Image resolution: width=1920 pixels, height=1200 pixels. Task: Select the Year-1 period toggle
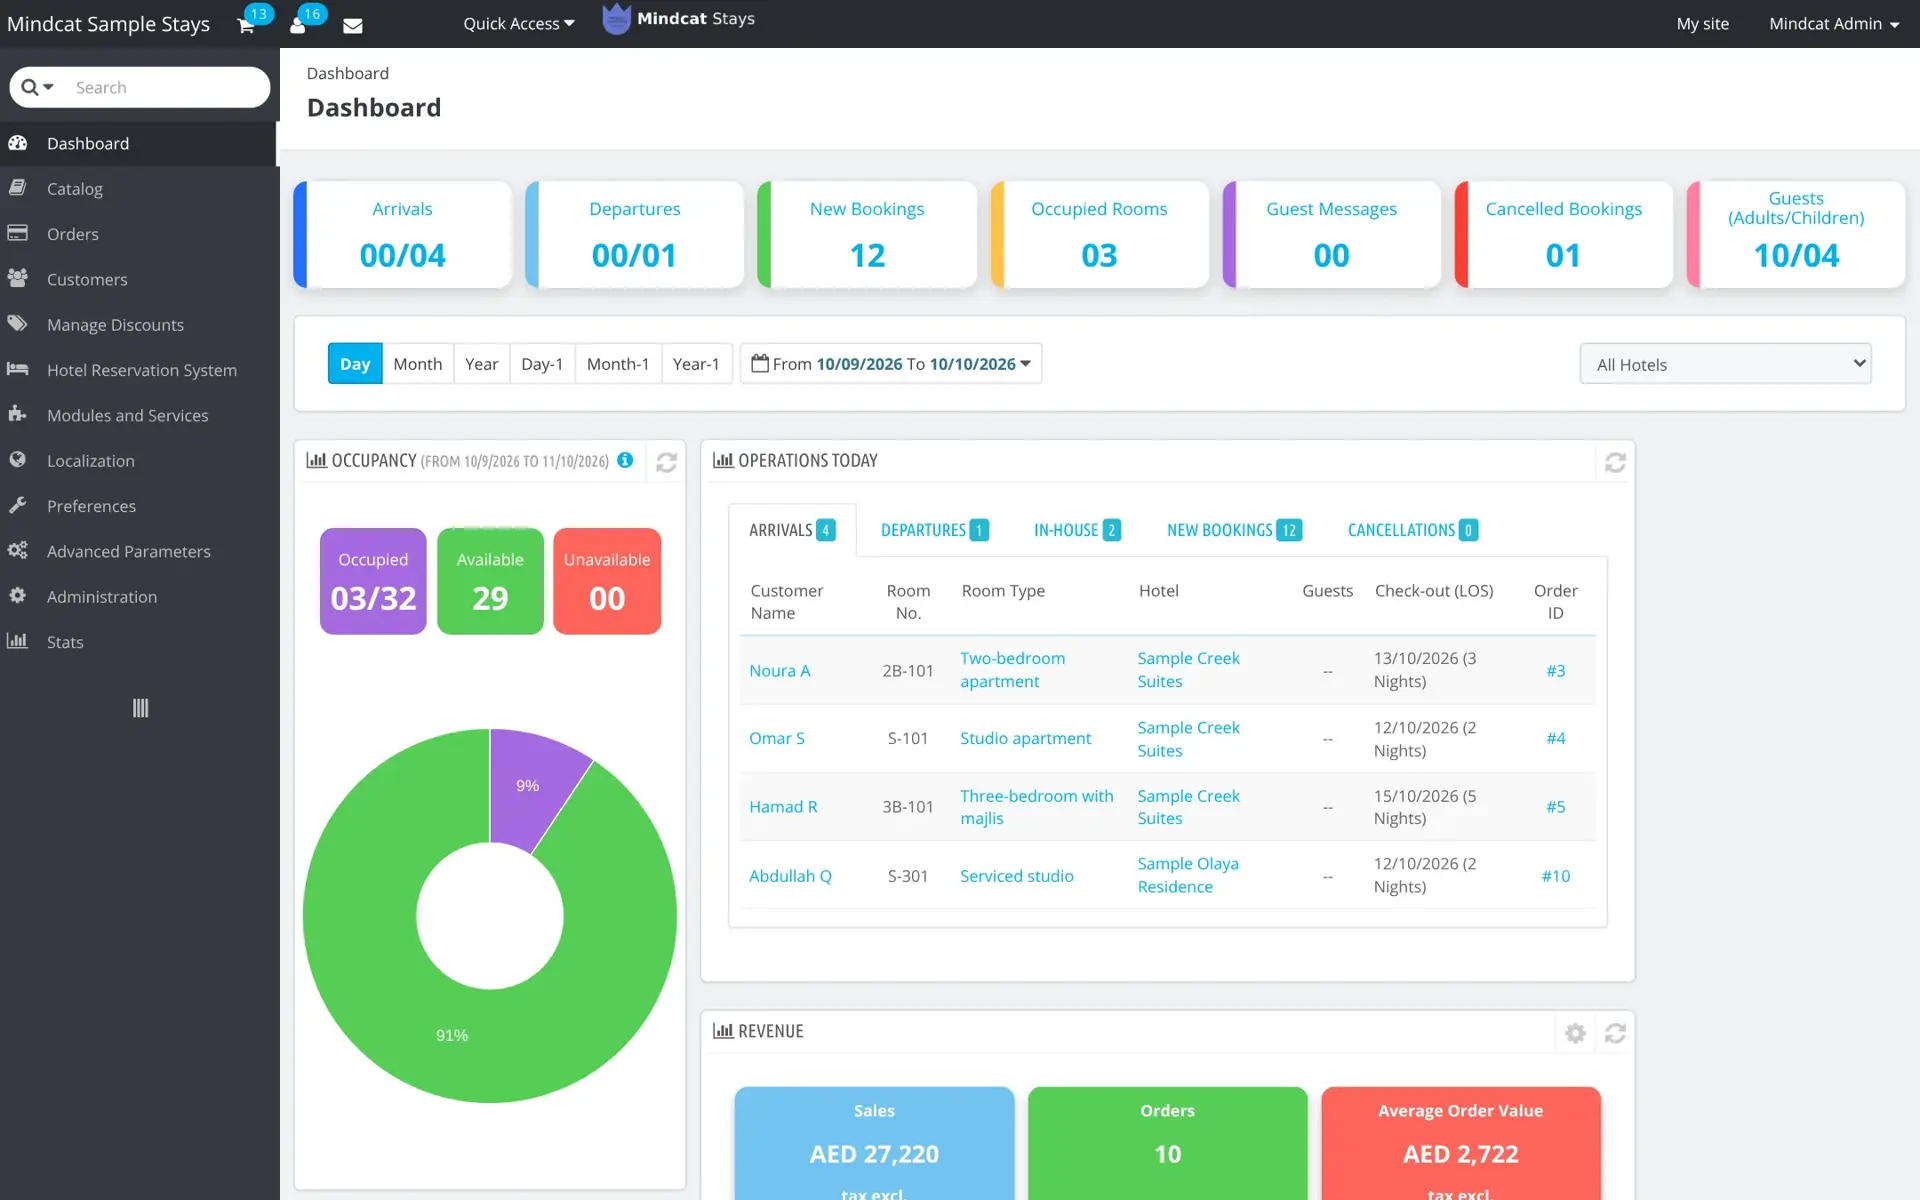click(696, 364)
